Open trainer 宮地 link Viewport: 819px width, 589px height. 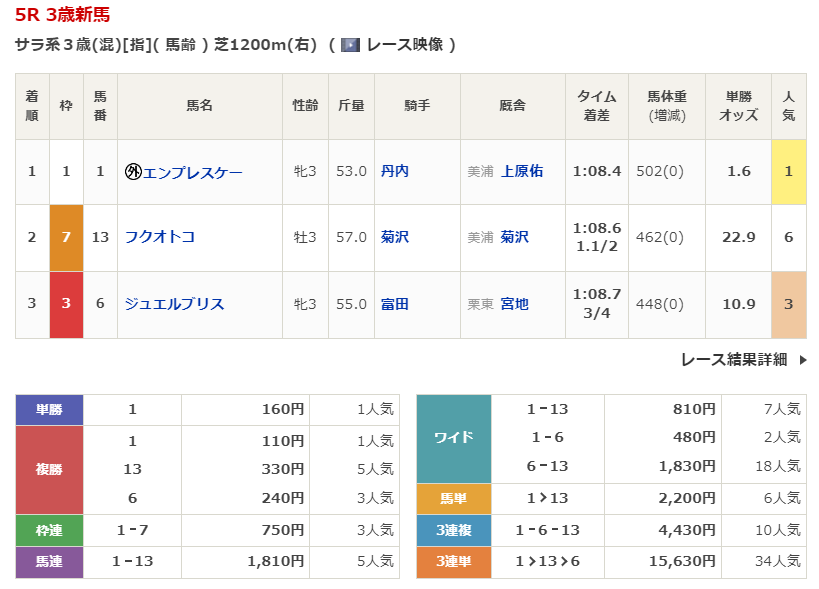click(514, 304)
